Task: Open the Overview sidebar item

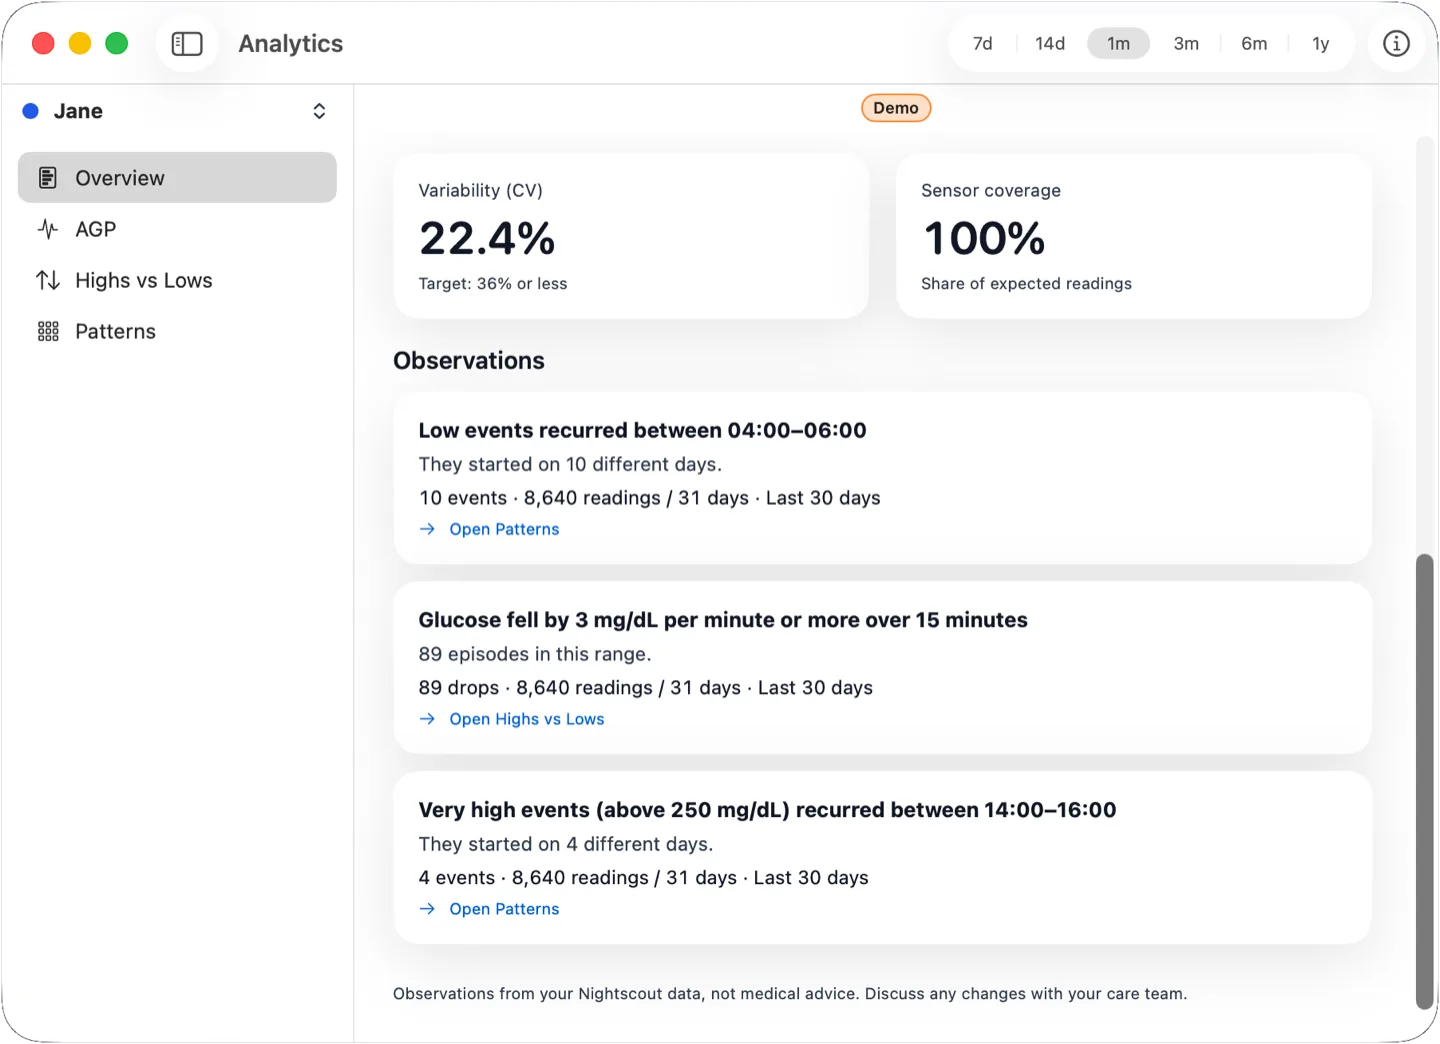Action: pos(177,178)
